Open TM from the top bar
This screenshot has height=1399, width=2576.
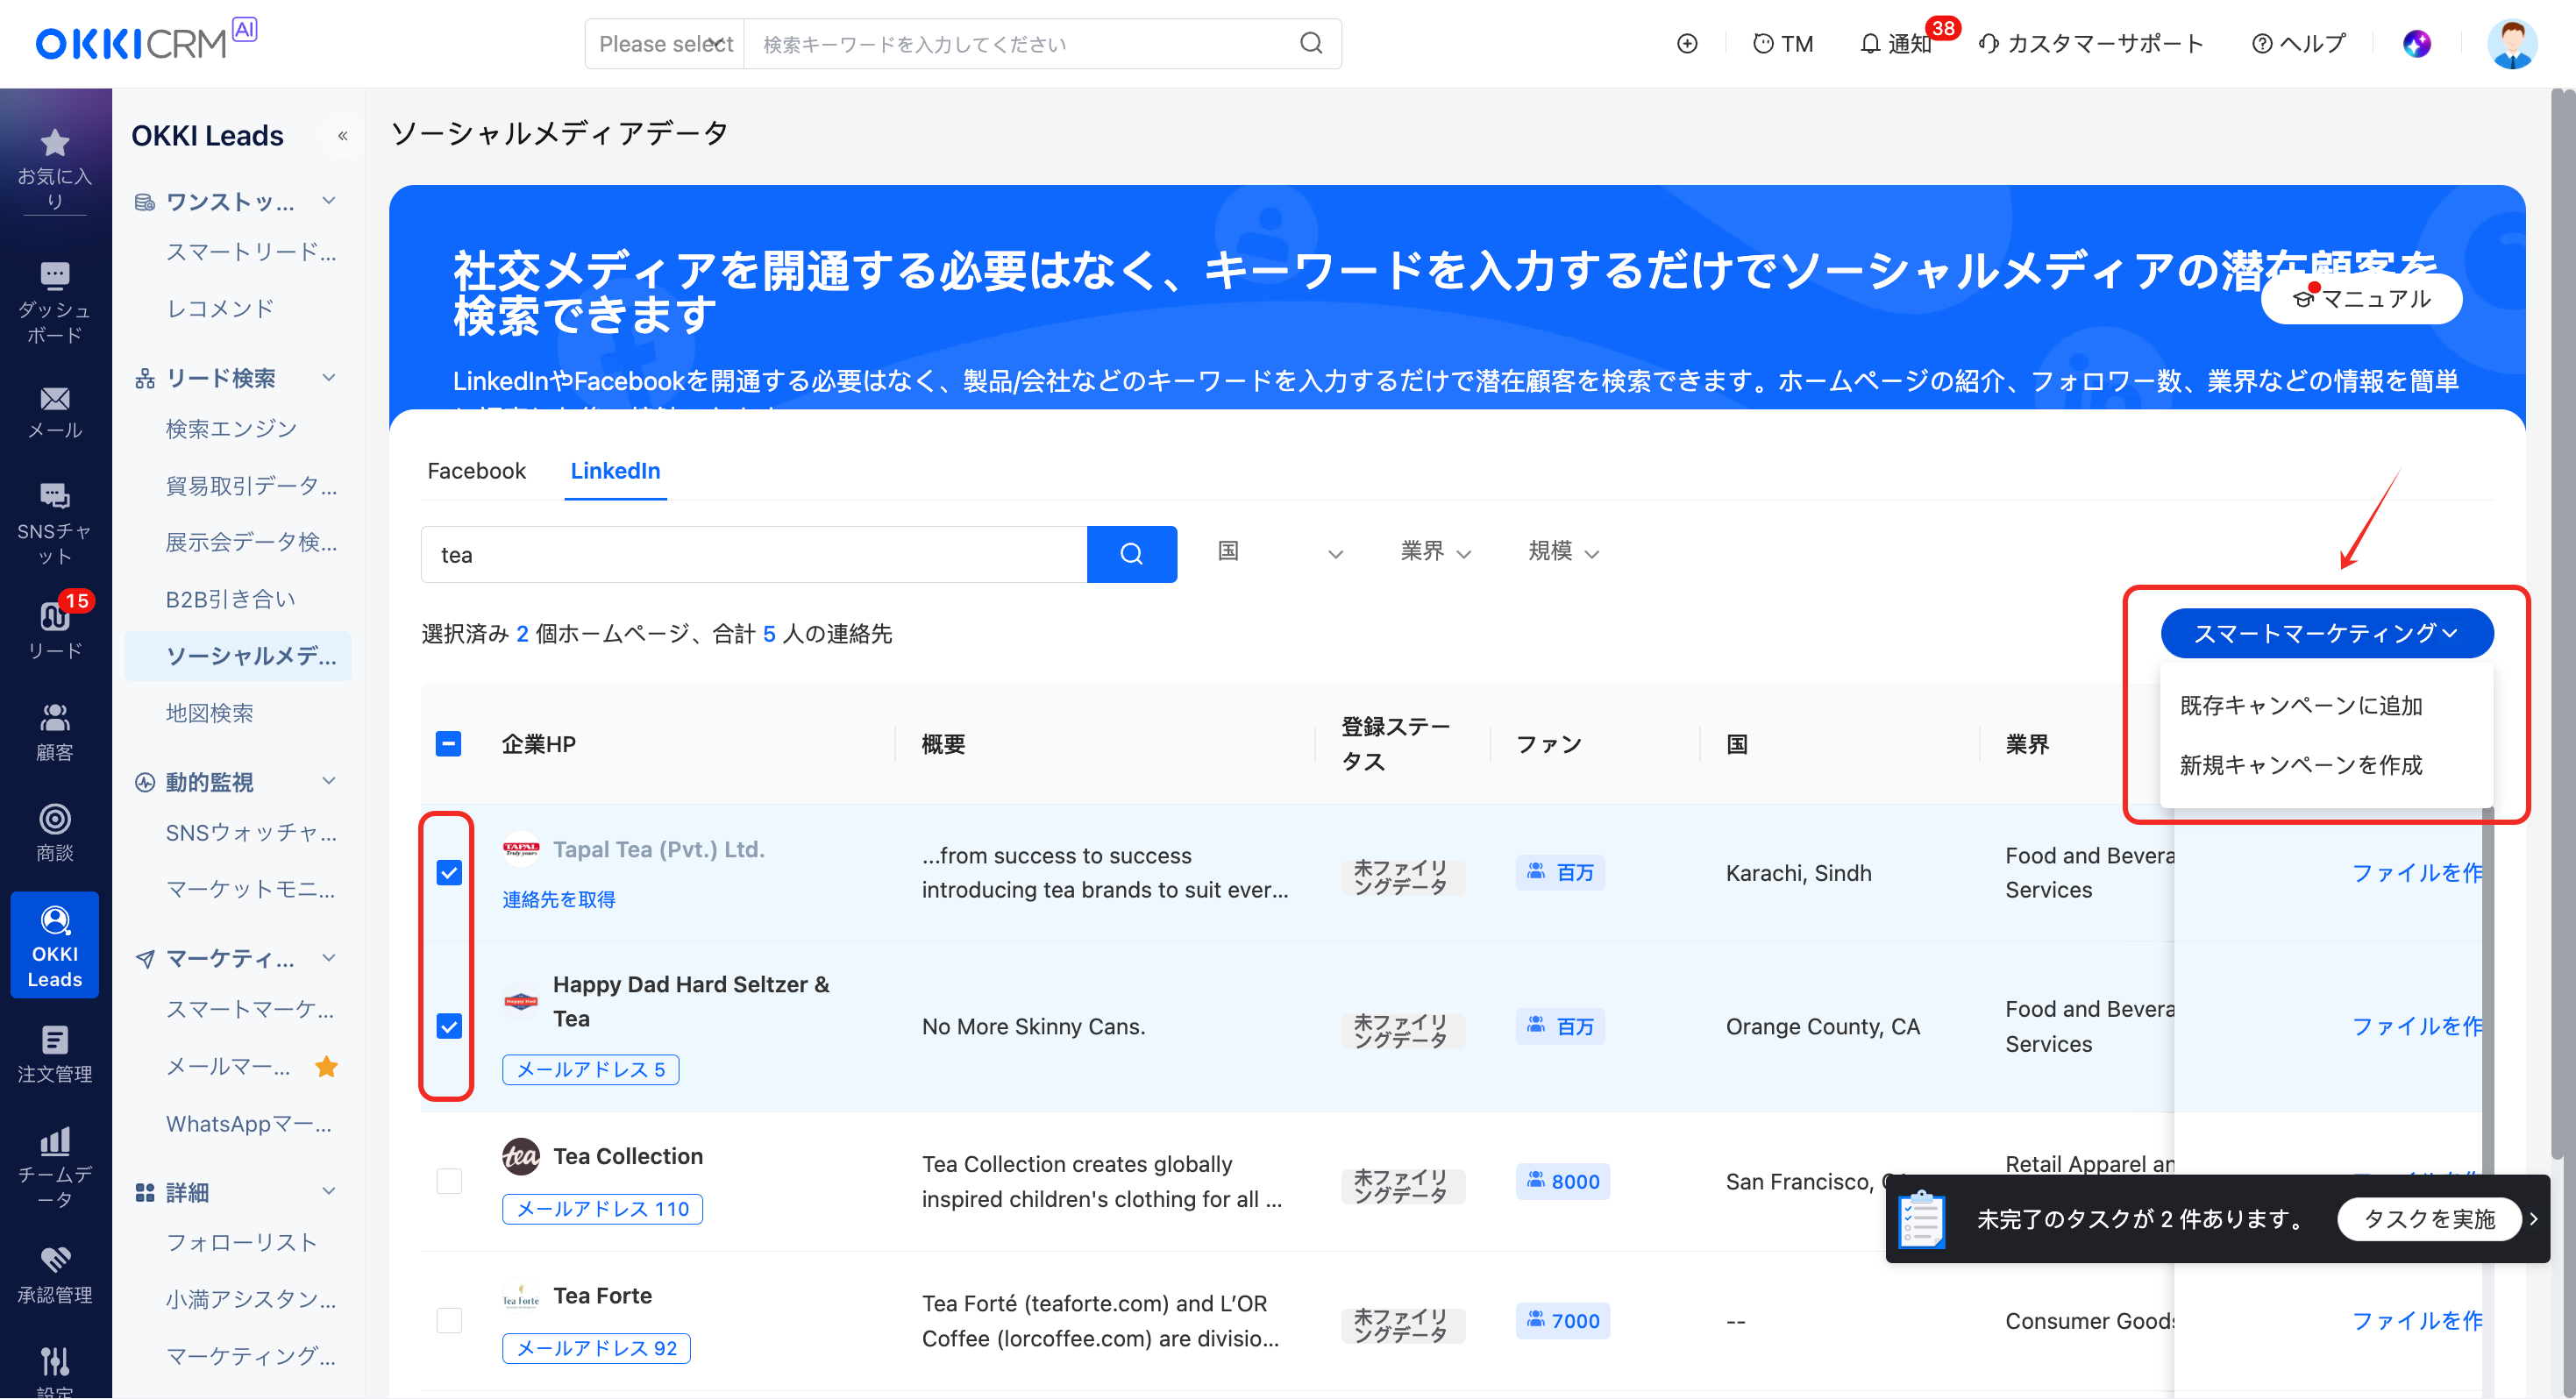(1783, 43)
